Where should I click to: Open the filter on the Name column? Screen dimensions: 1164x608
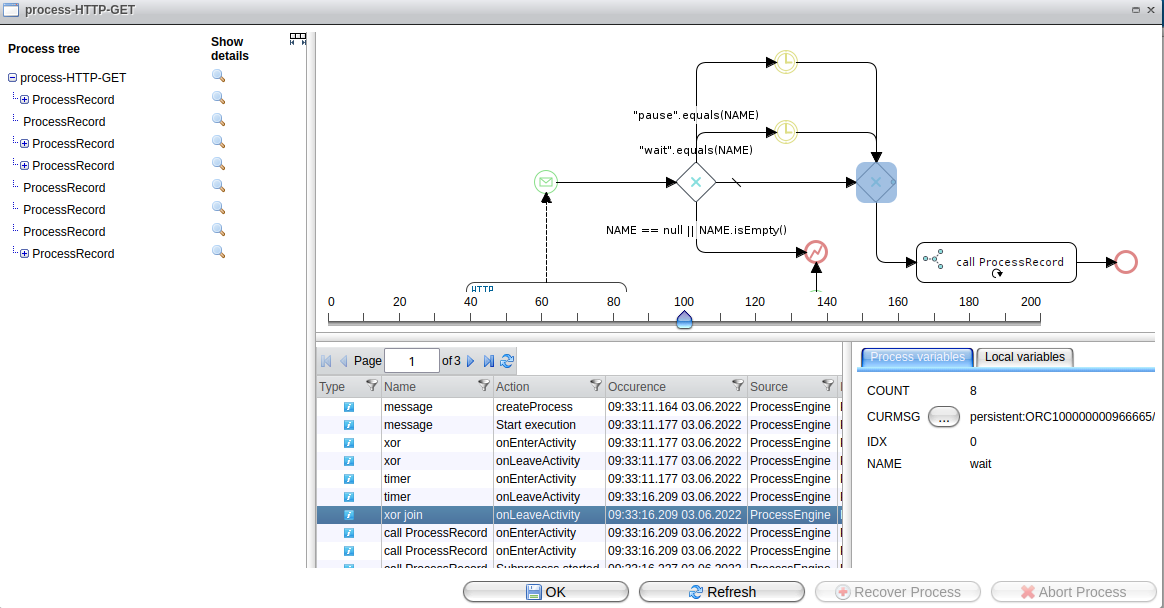point(484,385)
